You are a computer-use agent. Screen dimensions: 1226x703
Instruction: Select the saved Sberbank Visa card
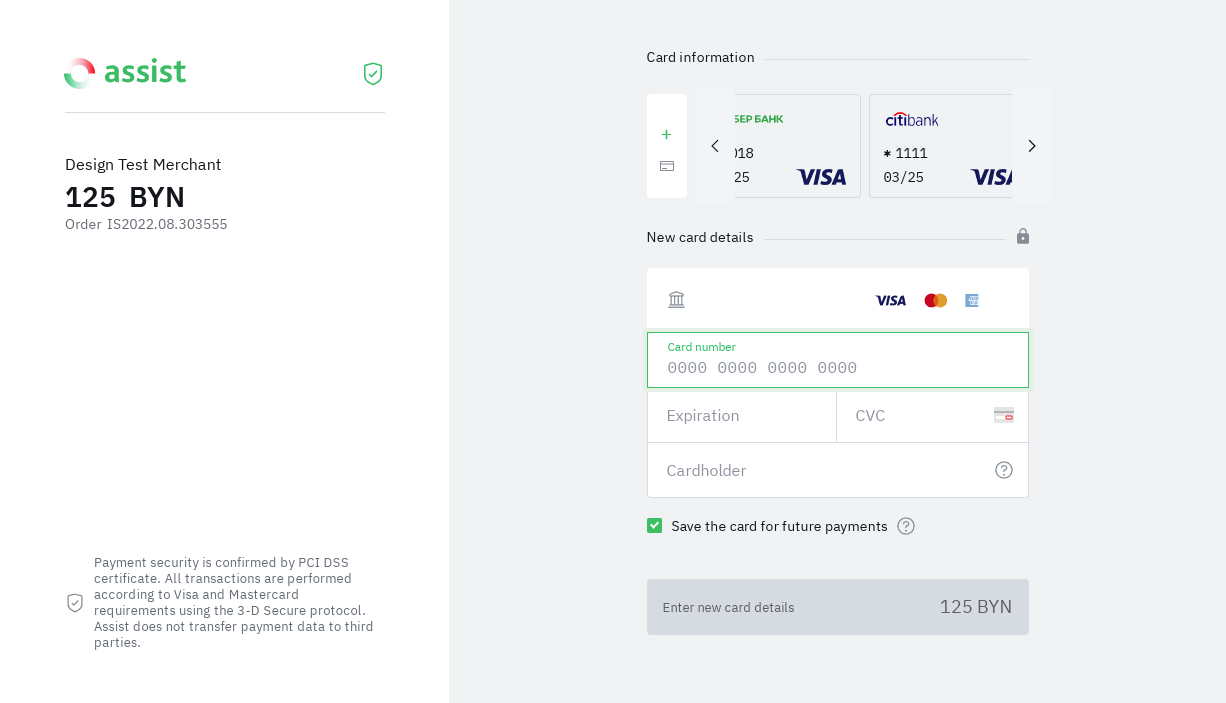(797, 146)
